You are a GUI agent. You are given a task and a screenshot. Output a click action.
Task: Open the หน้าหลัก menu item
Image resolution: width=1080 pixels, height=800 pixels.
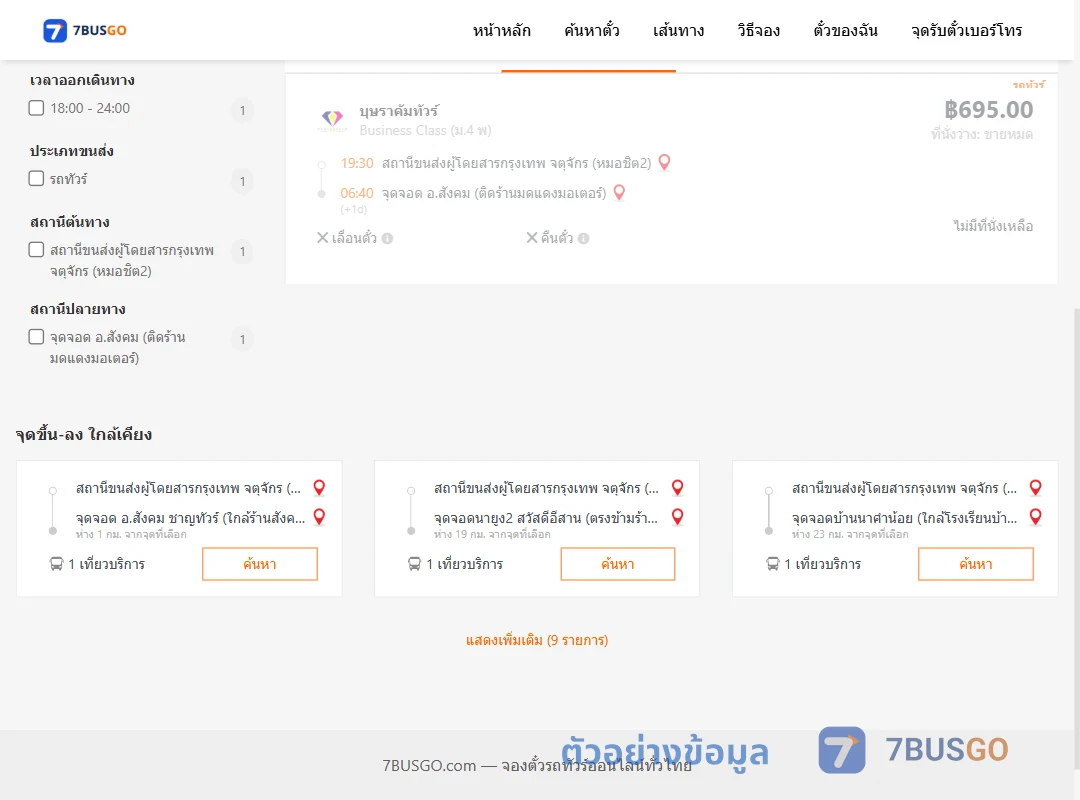click(501, 30)
